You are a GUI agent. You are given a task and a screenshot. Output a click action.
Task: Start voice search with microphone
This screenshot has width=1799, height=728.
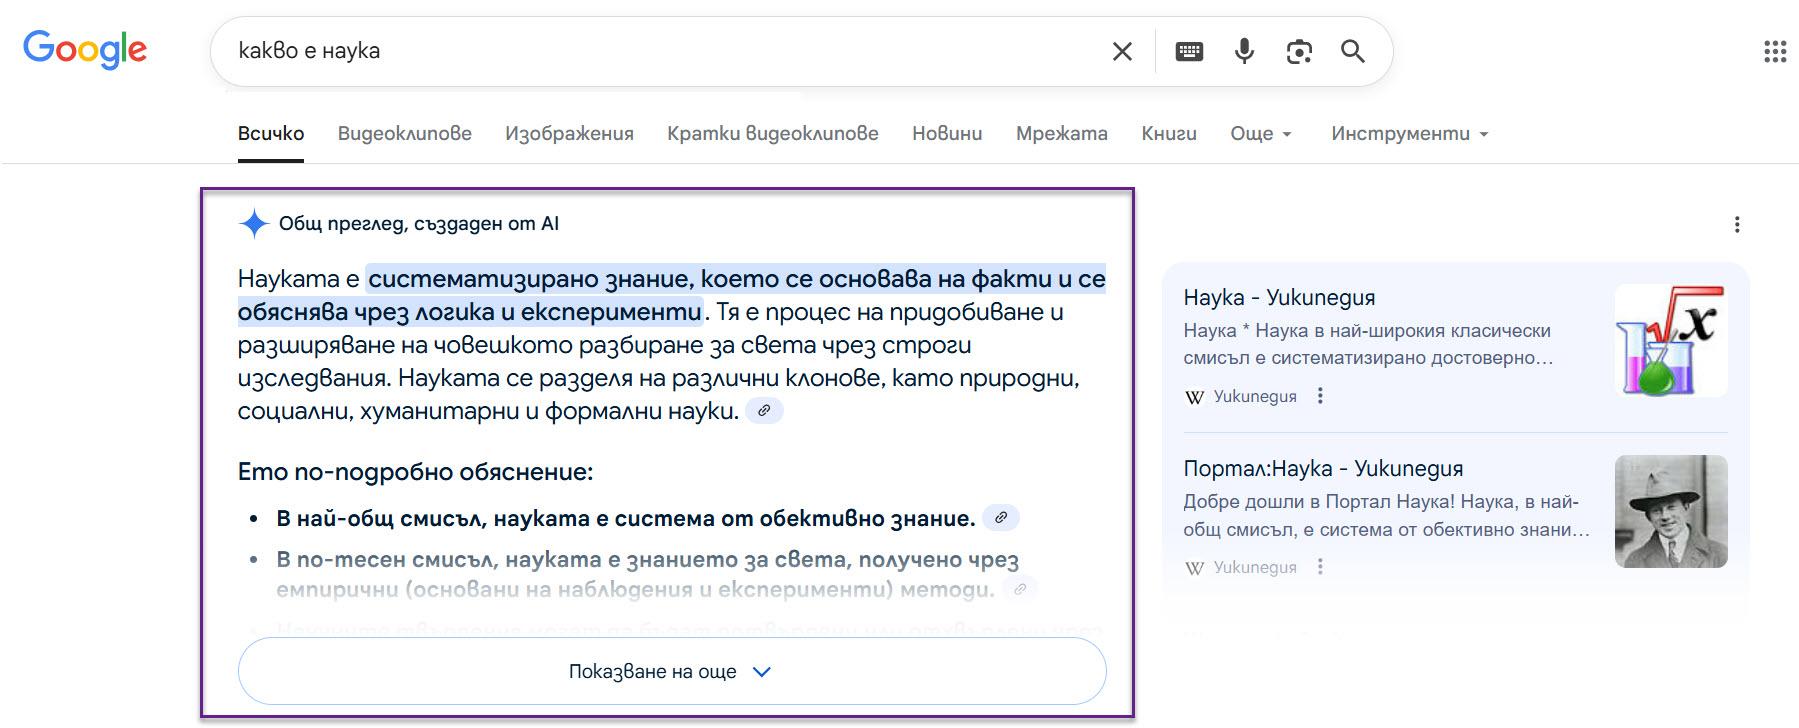[x=1244, y=51]
